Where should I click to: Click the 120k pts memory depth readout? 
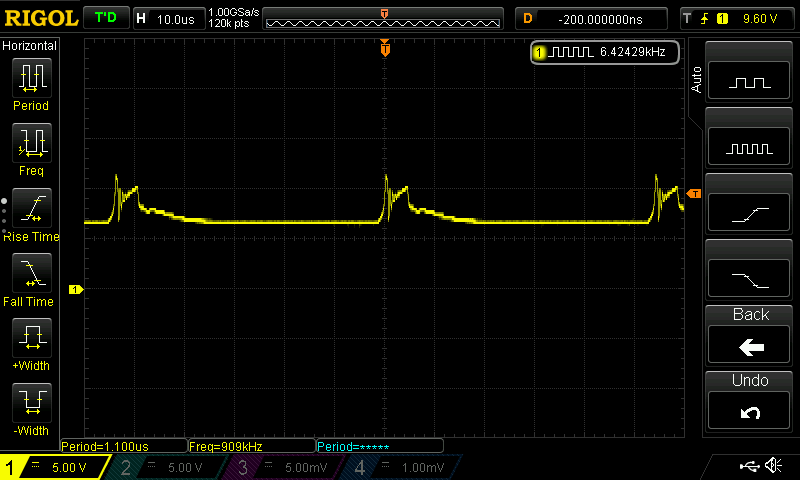tap(229, 23)
